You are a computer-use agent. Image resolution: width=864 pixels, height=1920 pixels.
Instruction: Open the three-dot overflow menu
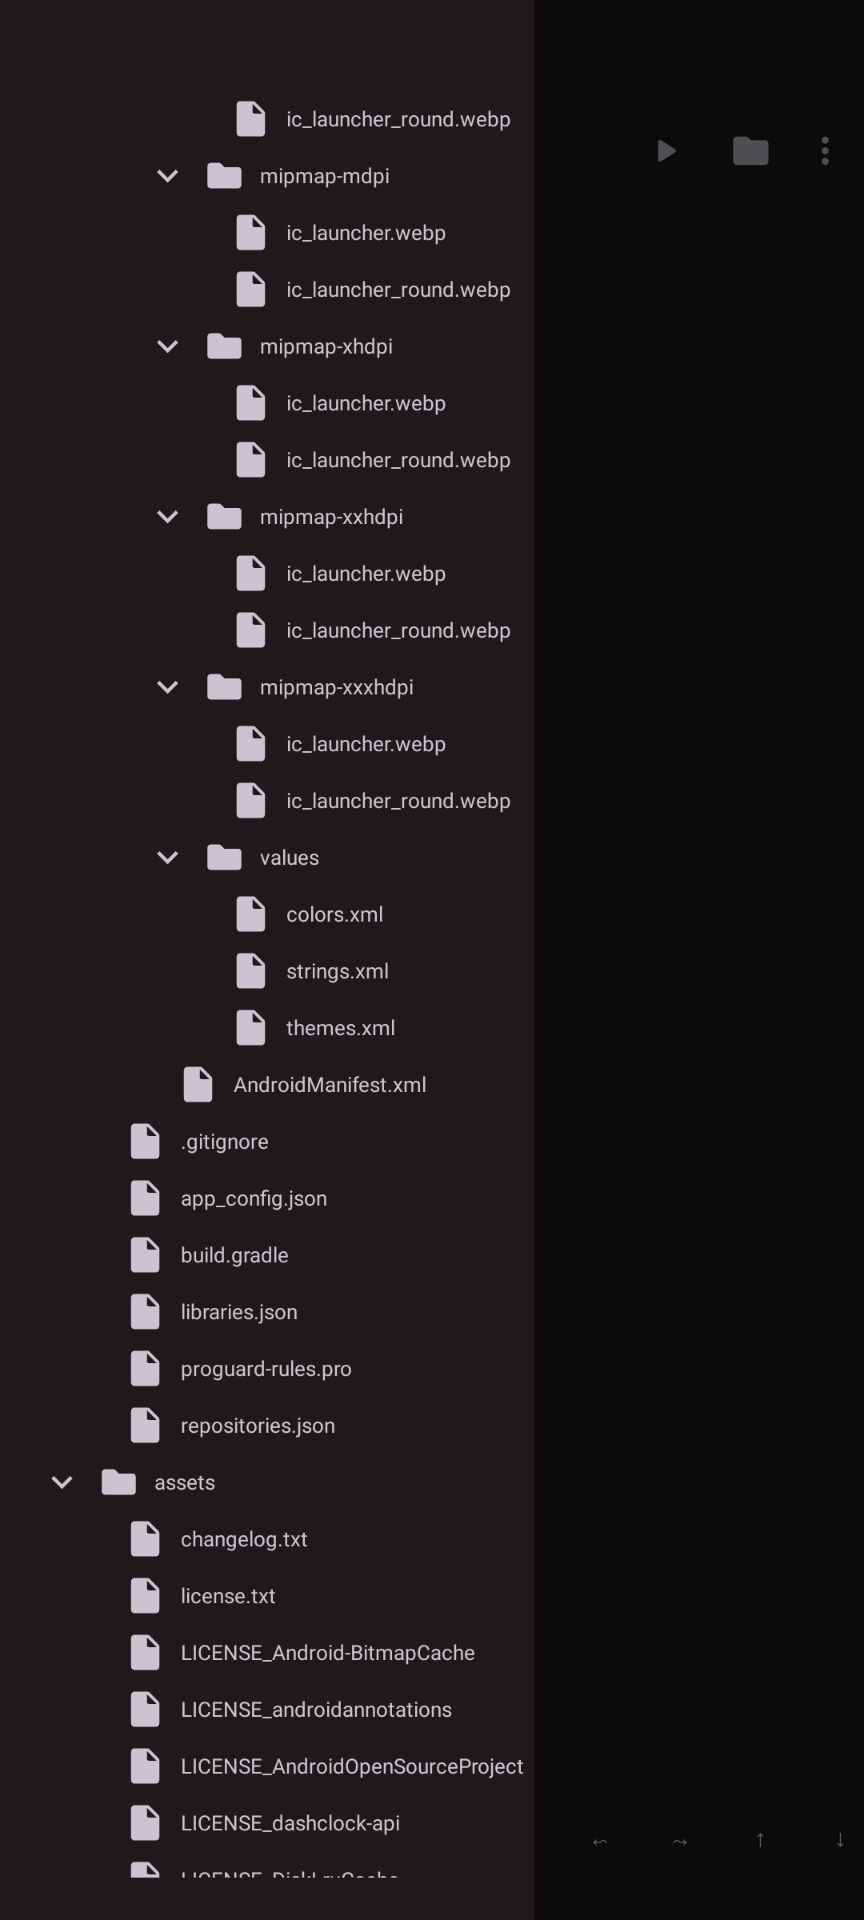[x=825, y=151]
